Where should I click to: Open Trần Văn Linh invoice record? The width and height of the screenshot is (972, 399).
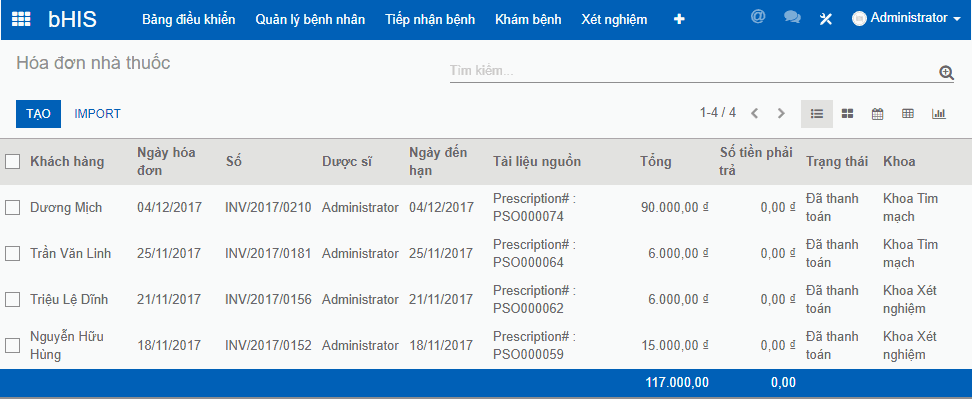(x=71, y=253)
